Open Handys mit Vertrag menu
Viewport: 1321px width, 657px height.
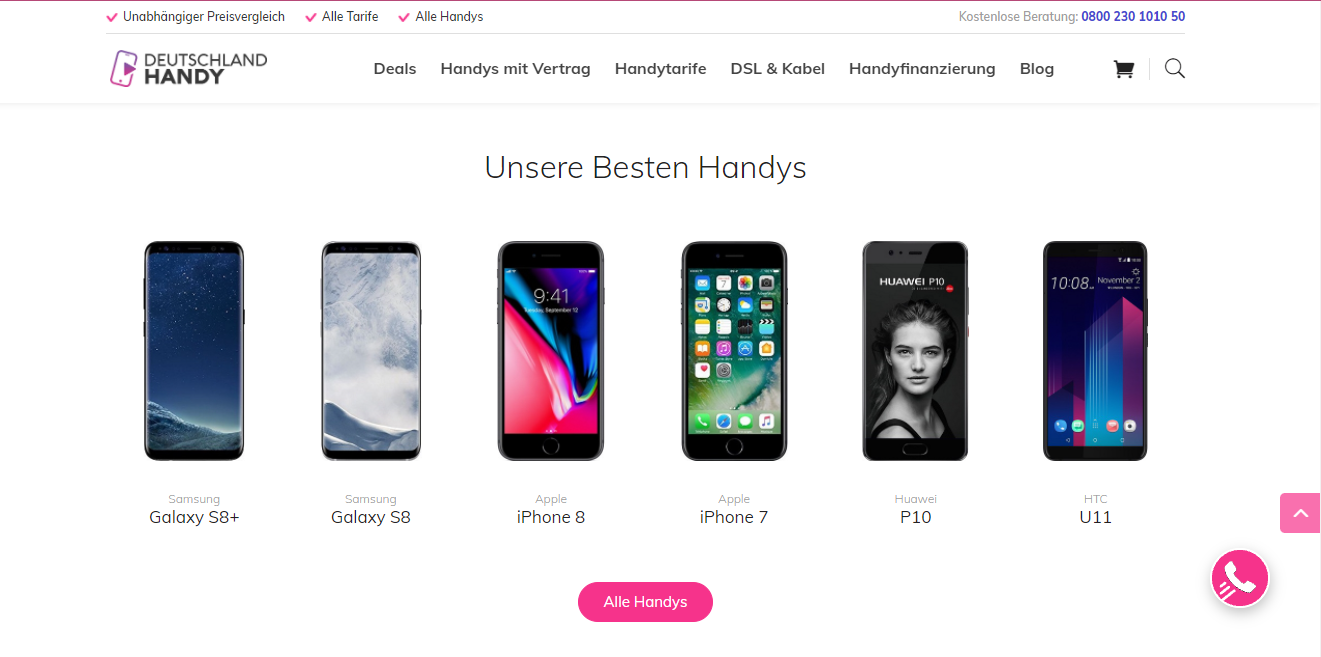(515, 69)
